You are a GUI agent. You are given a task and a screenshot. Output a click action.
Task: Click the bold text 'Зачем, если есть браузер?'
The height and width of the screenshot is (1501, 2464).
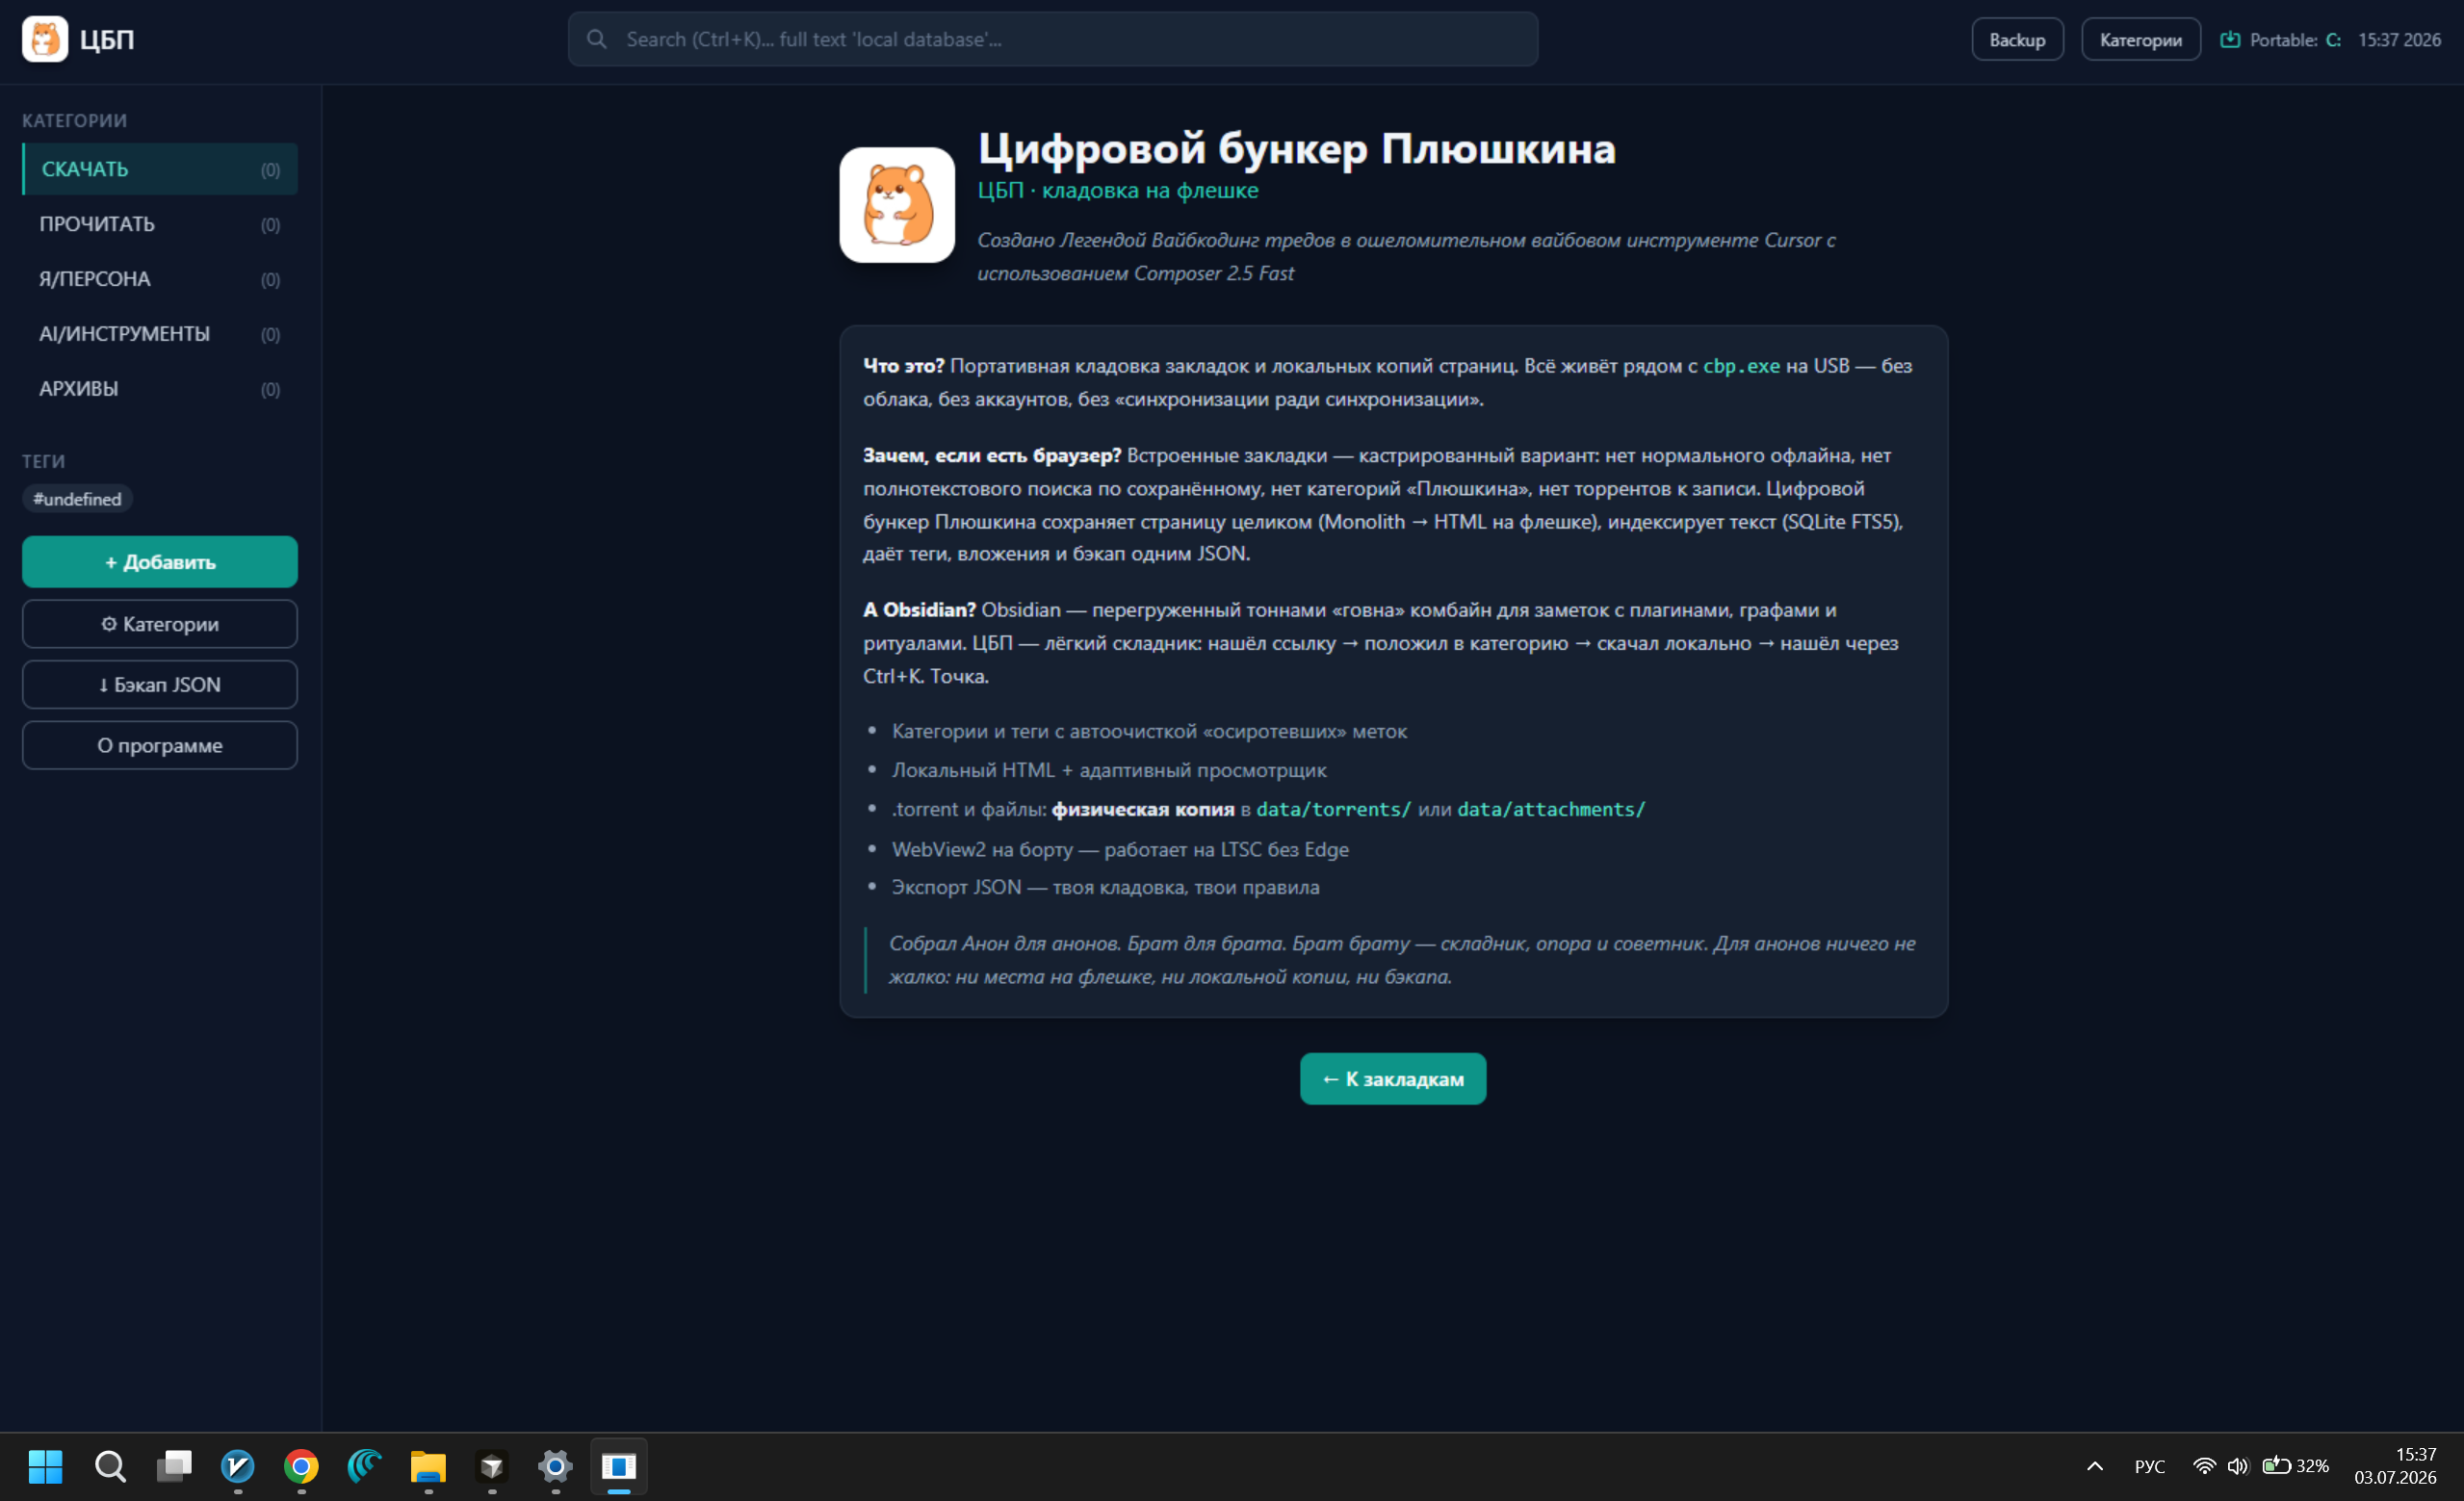coord(992,455)
